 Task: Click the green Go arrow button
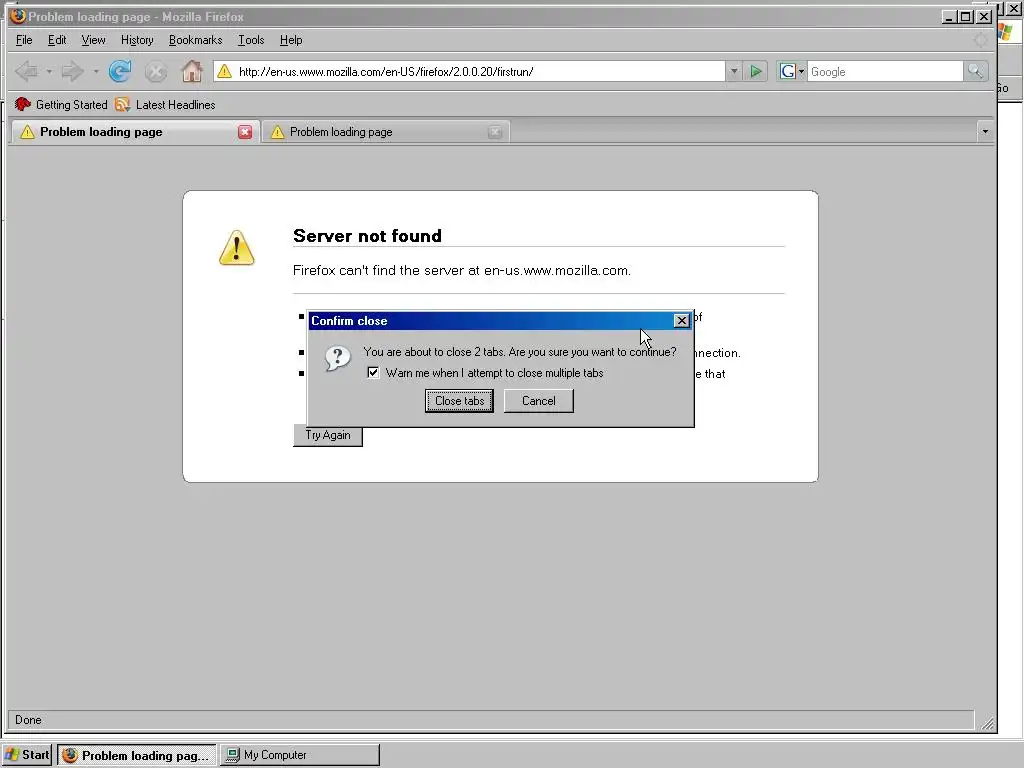point(756,71)
